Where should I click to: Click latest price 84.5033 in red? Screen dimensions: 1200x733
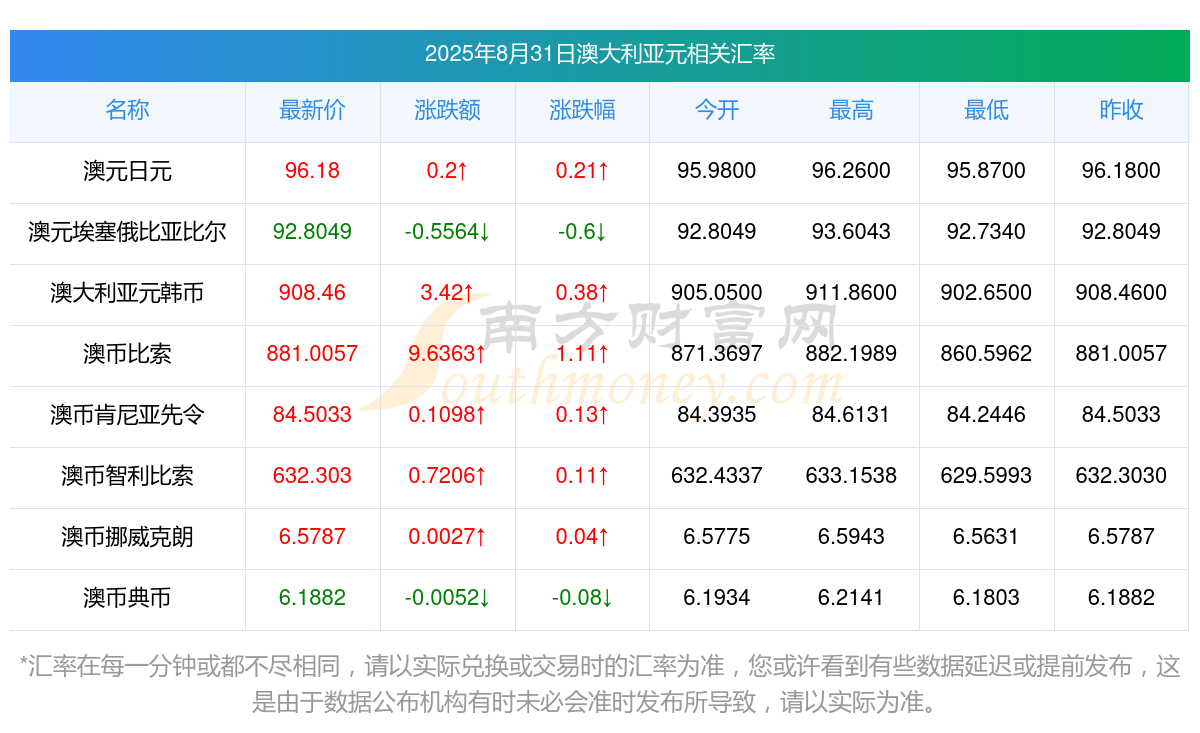pos(312,415)
